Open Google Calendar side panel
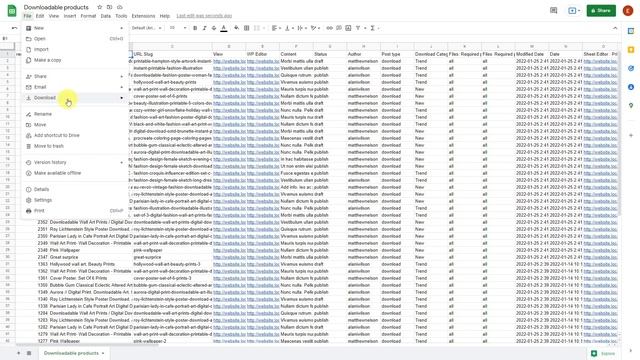Image resolution: width=640 pixels, height=360 pixels. click(631, 31)
